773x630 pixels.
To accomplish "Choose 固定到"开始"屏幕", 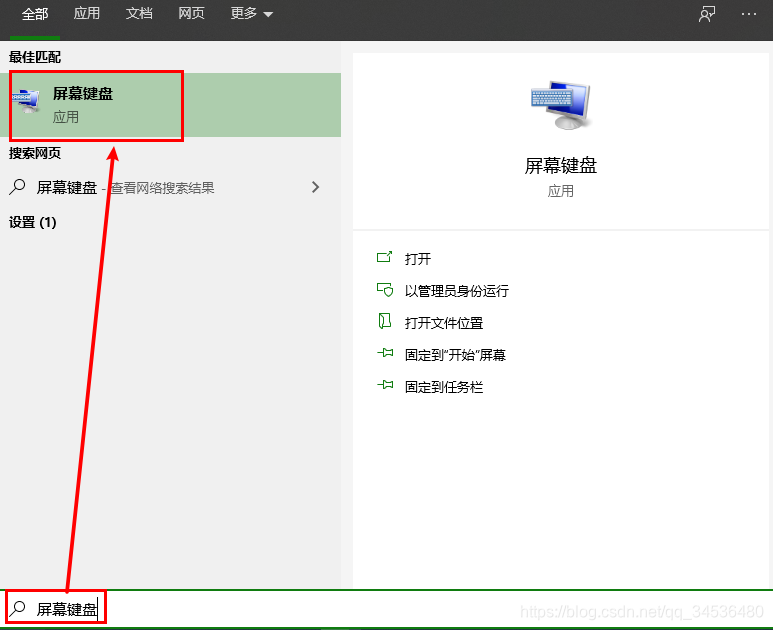I will coord(455,355).
